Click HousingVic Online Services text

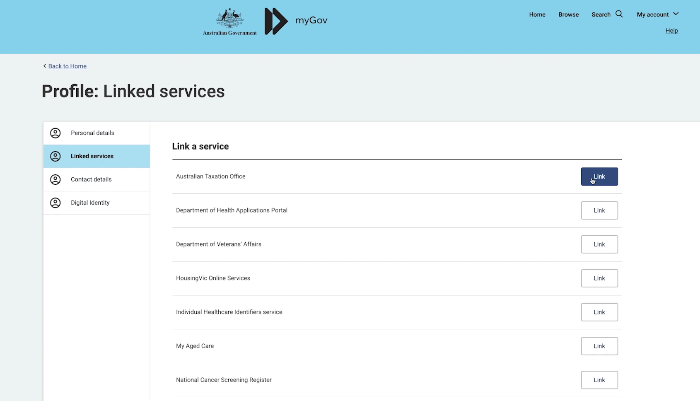pos(213,278)
